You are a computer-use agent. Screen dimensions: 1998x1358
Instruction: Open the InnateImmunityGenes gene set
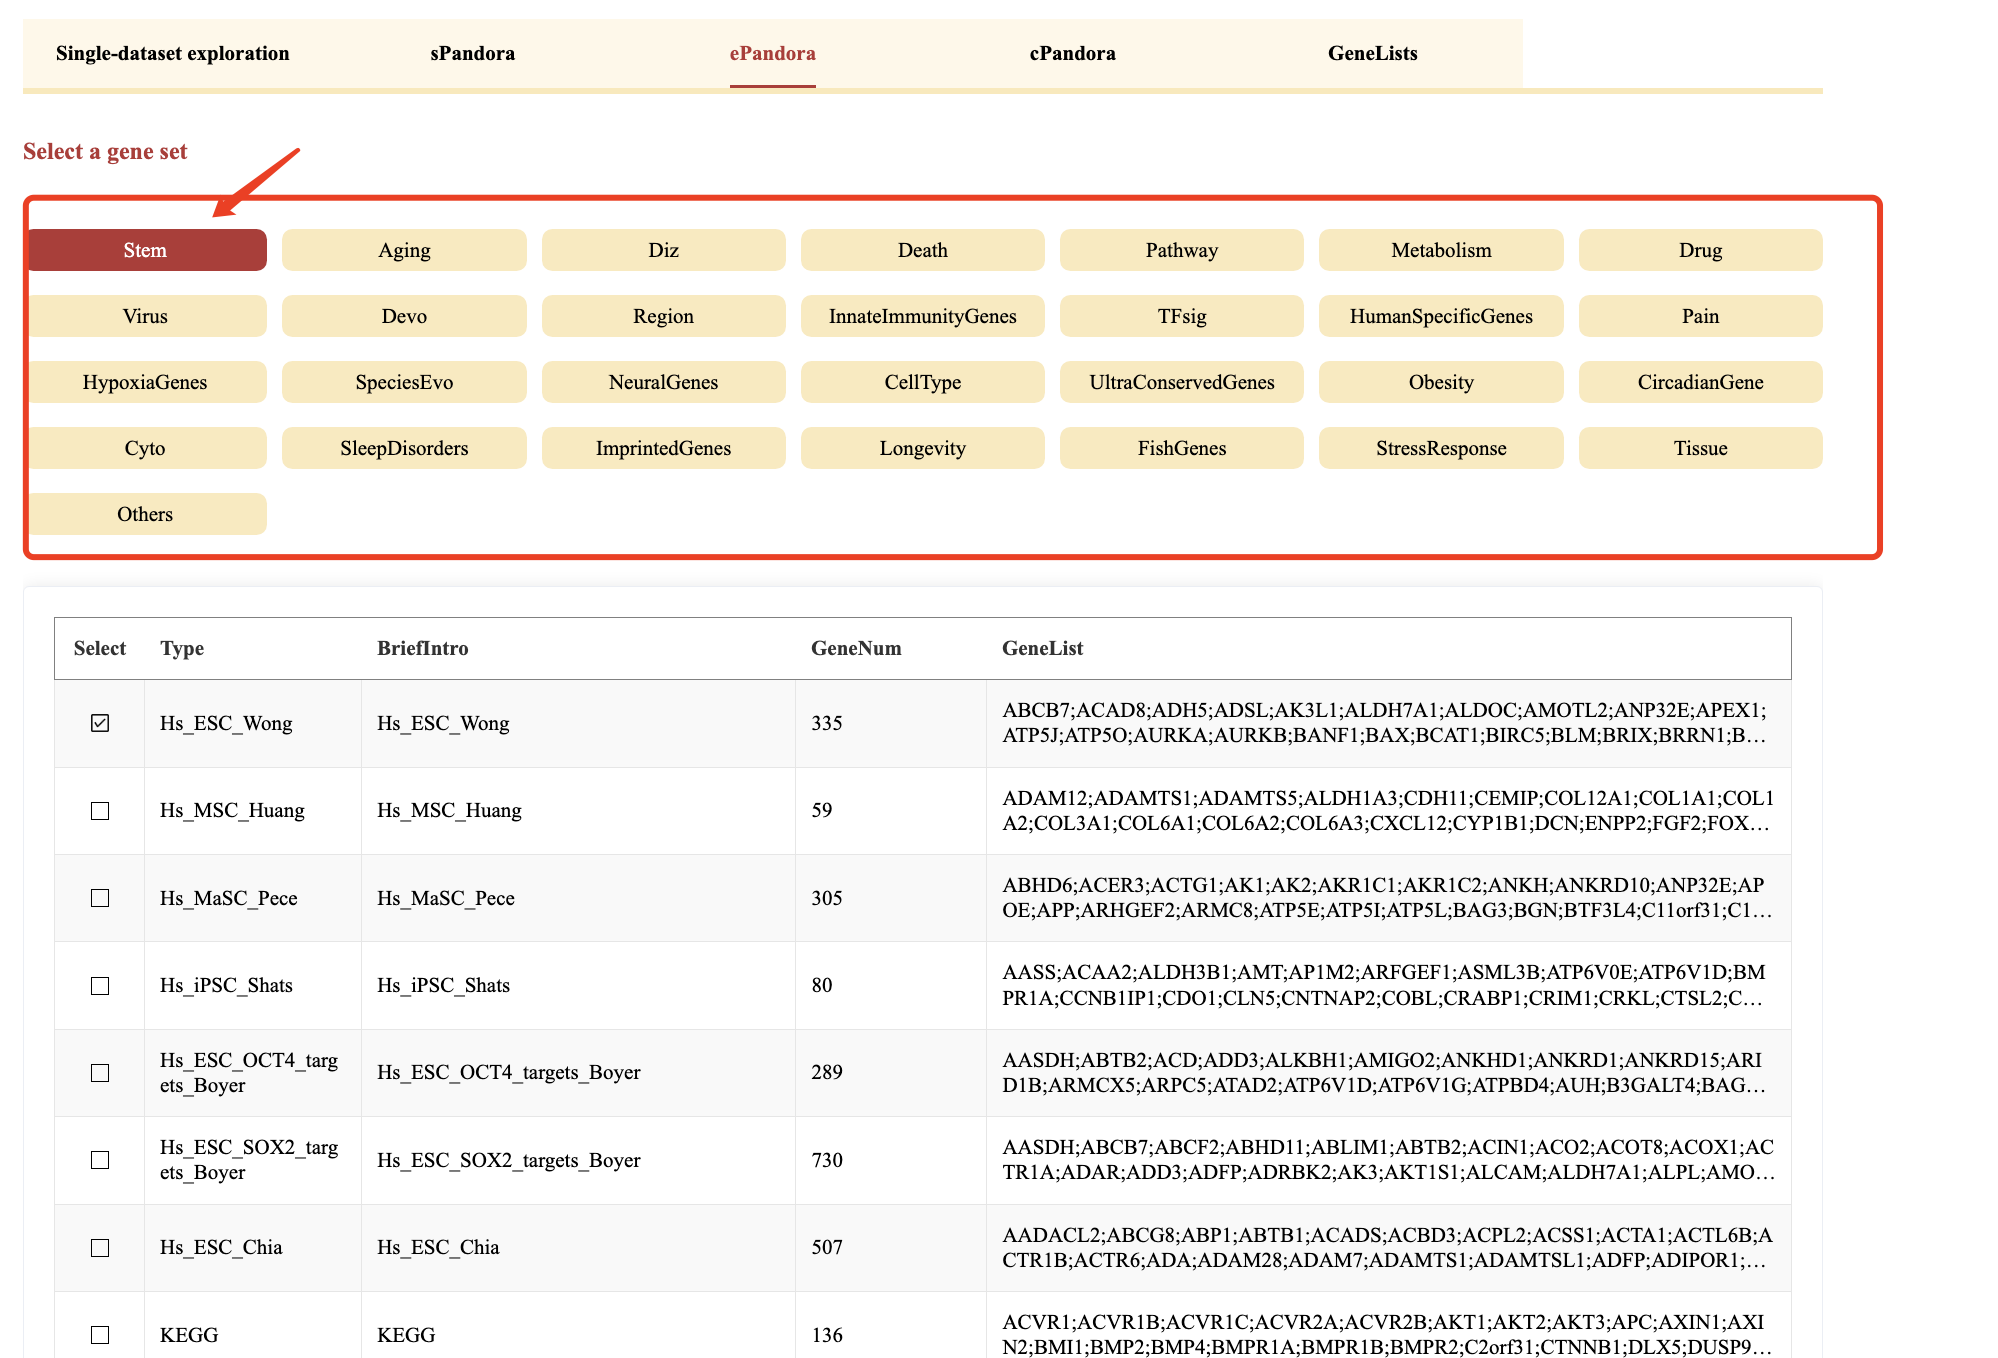click(922, 316)
